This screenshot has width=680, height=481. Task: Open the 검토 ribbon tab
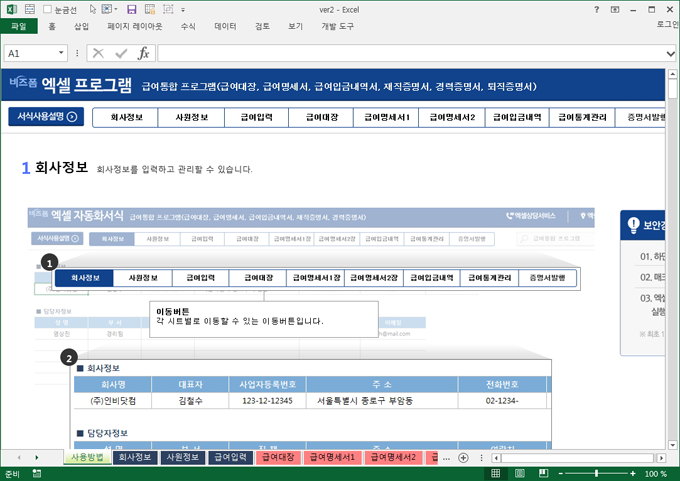pyautogui.click(x=262, y=26)
